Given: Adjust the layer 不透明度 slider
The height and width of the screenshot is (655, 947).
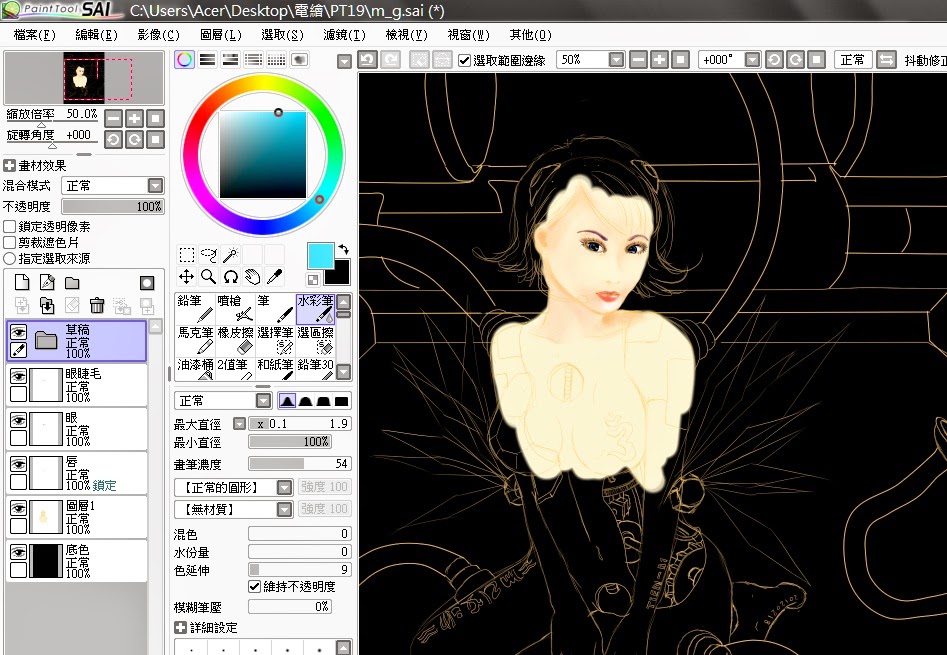Looking at the screenshot, I should (x=113, y=206).
